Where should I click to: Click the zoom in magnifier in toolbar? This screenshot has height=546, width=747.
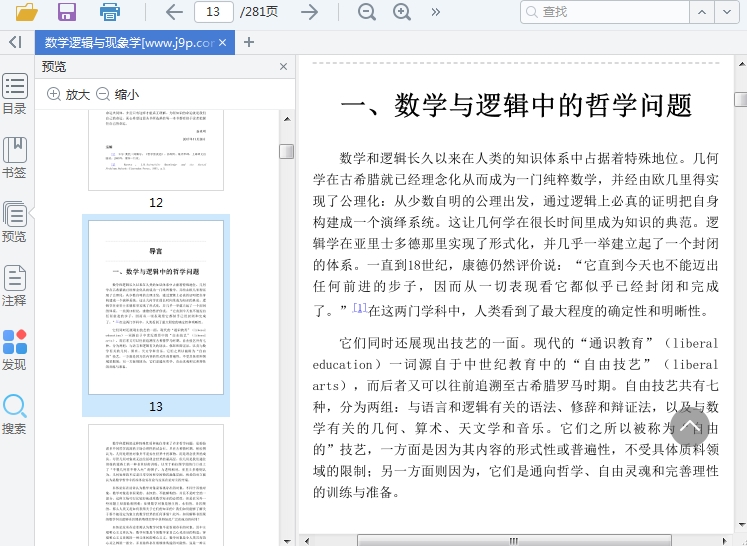tap(402, 12)
